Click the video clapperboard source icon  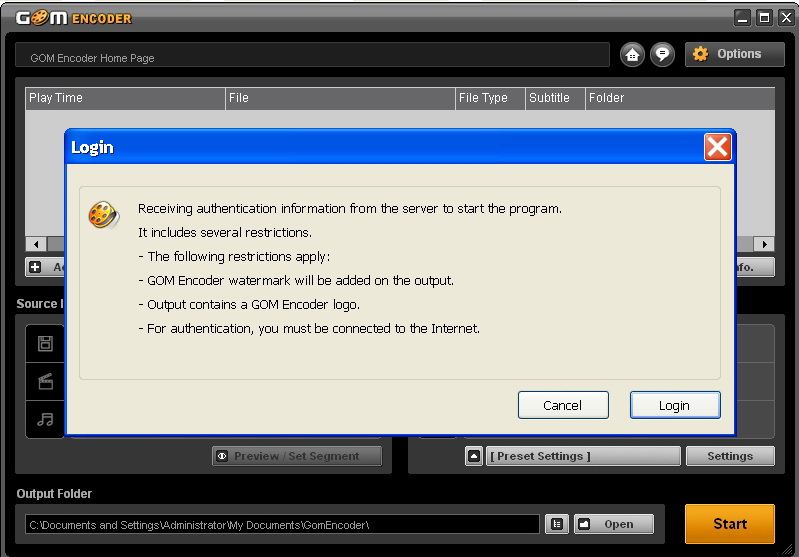click(x=45, y=381)
